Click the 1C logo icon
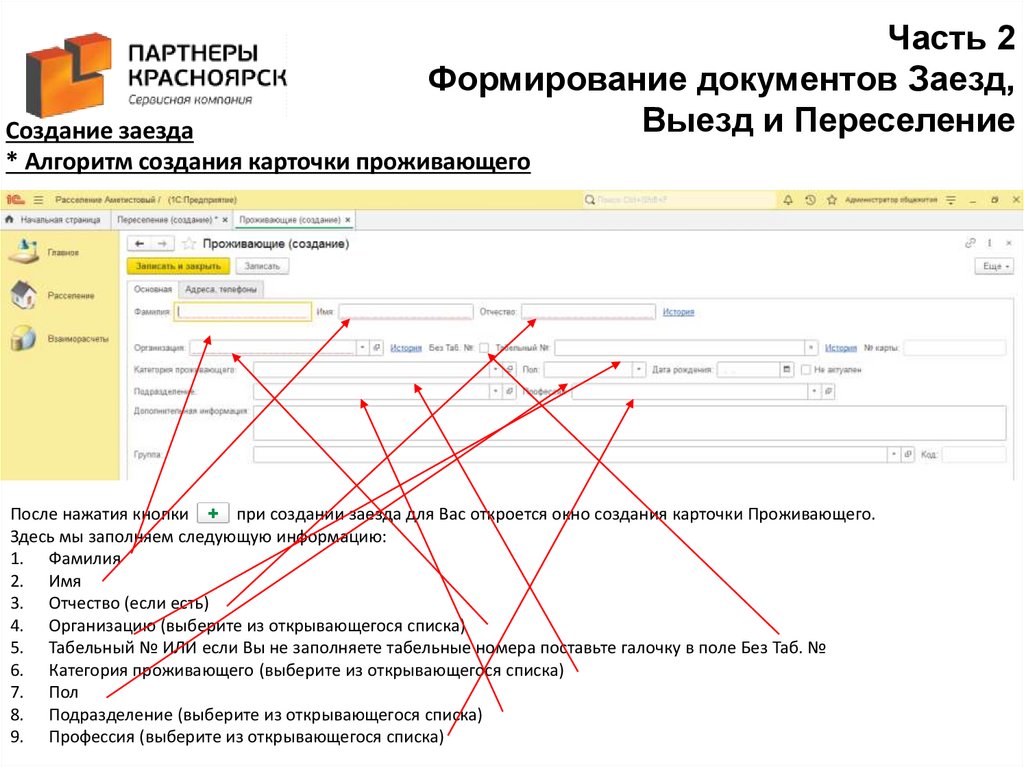The image size is (1024, 767). coord(16,200)
